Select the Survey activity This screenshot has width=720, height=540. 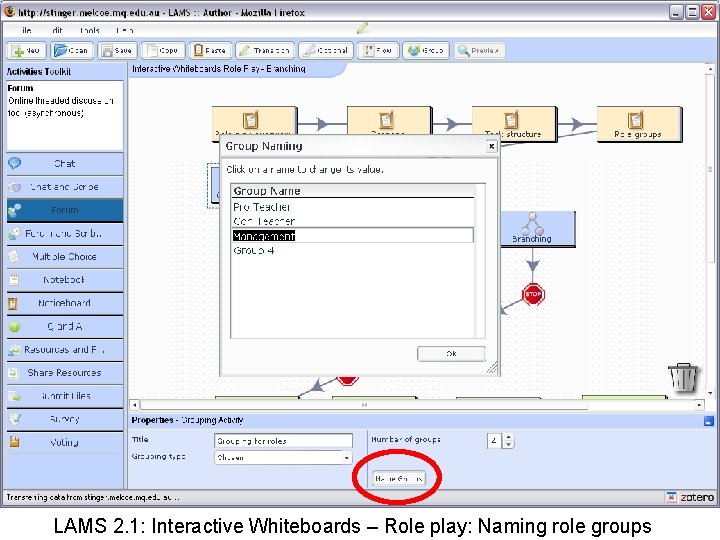(65, 419)
